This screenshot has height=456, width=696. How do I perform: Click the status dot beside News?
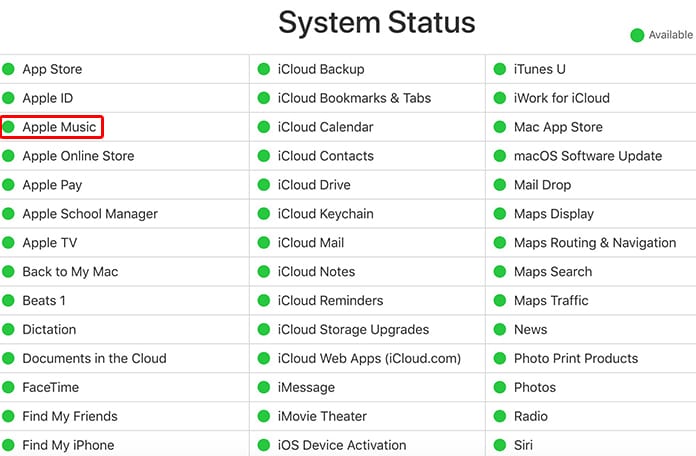(x=500, y=329)
